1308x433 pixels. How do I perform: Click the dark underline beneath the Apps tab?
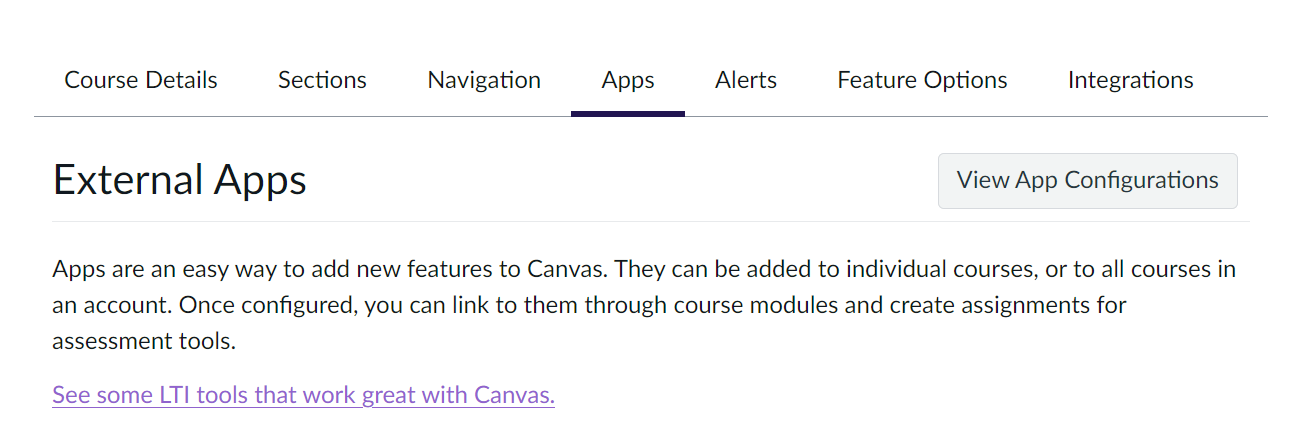[628, 113]
